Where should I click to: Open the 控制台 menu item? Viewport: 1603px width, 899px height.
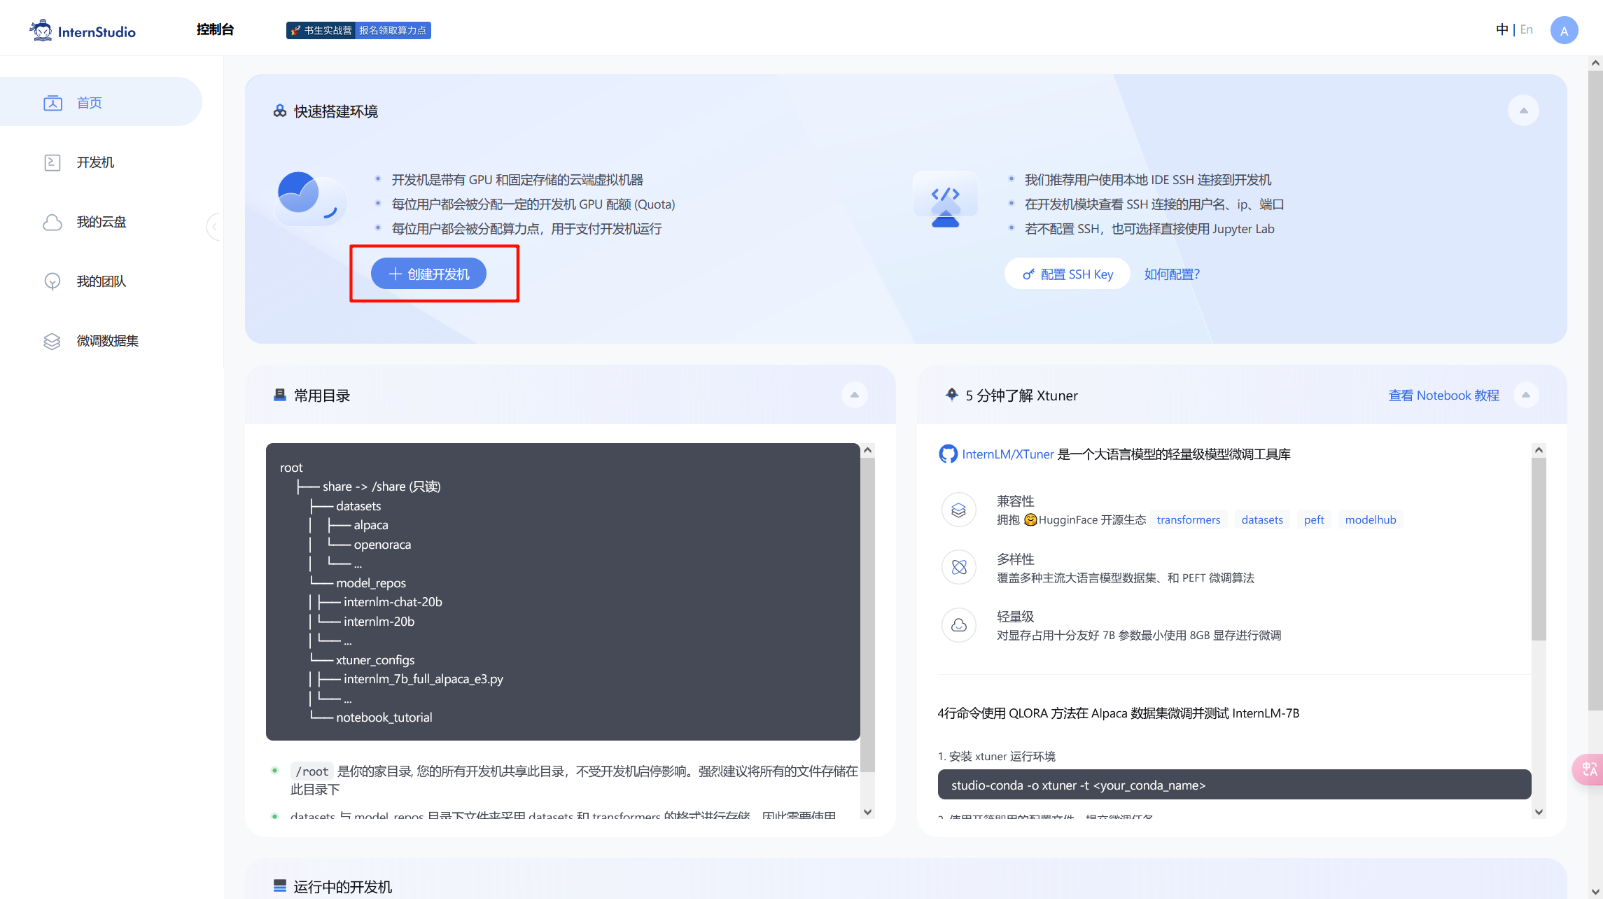tap(215, 30)
